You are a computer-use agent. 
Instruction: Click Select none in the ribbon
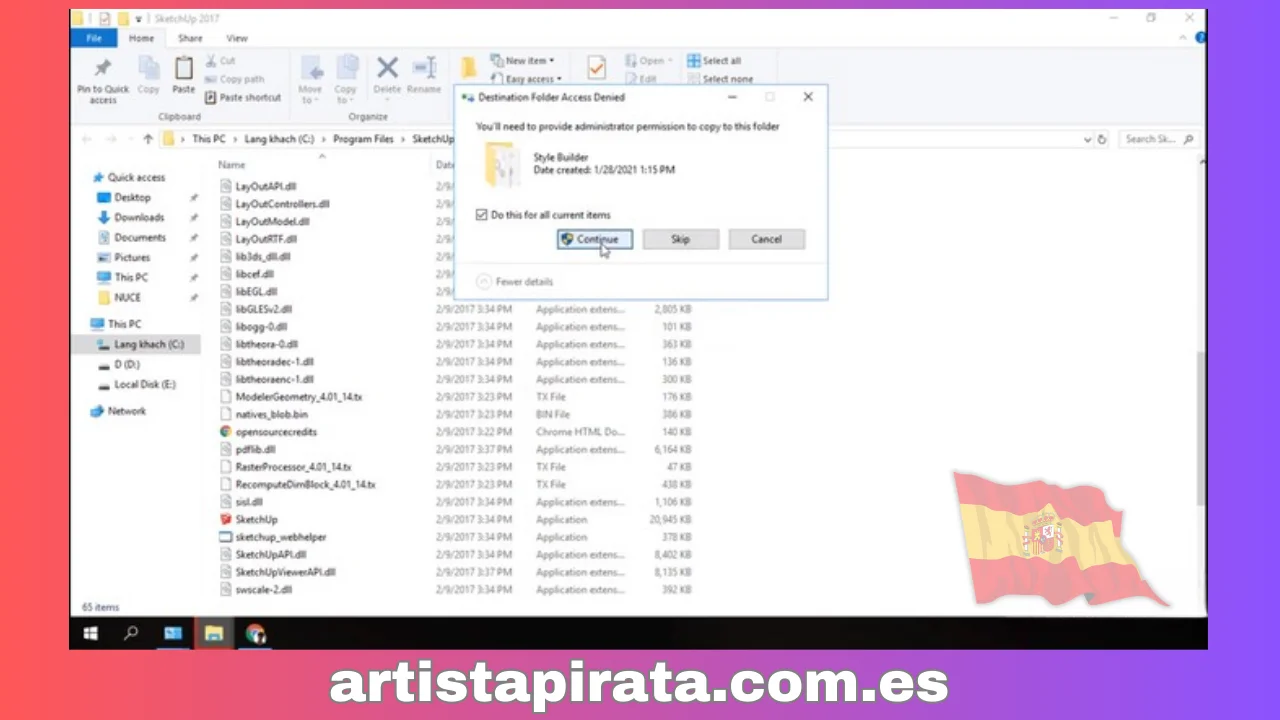click(719, 79)
